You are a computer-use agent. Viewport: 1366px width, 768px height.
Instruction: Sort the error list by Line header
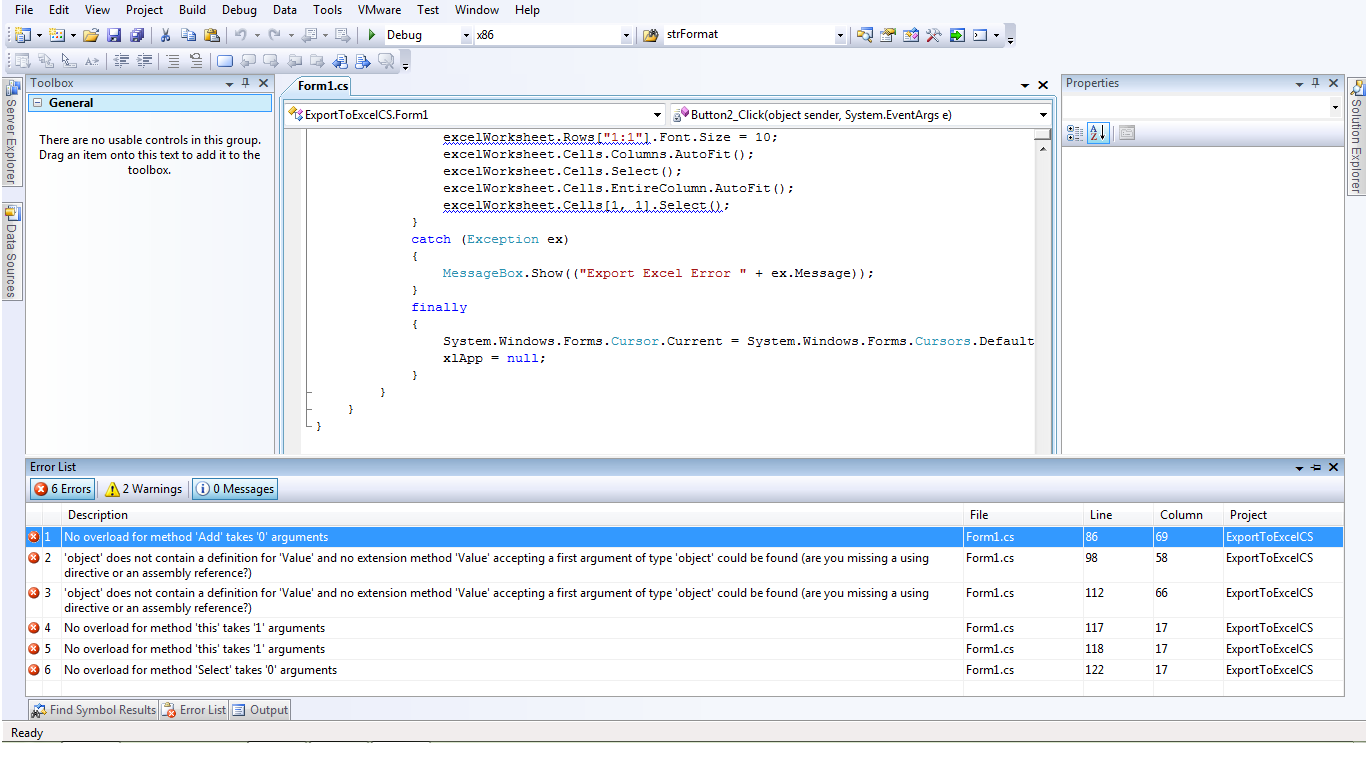click(1118, 515)
